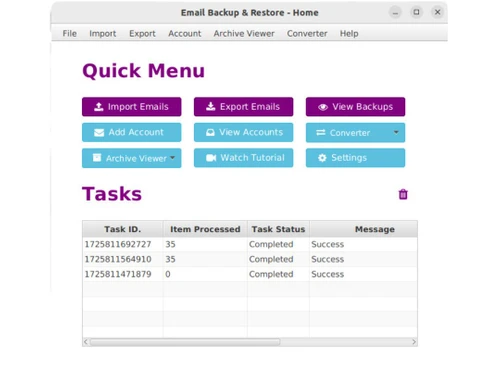This screenshot has height=375, width=500.
Task: Click the upload icon on Import Emails
Action: point(99,107)
